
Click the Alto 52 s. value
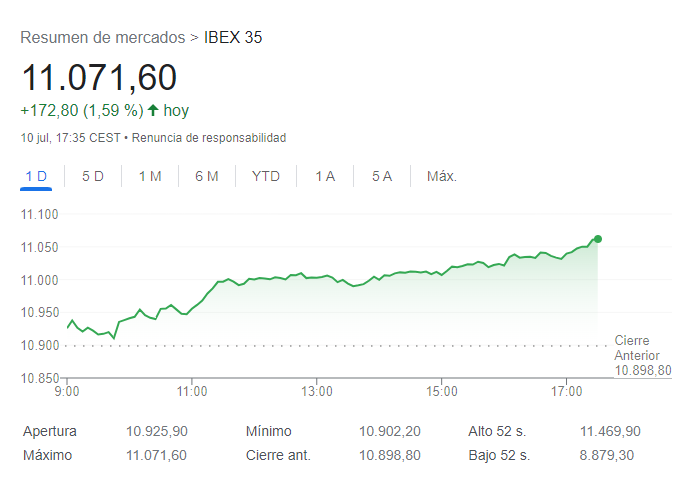pos(610,432)
